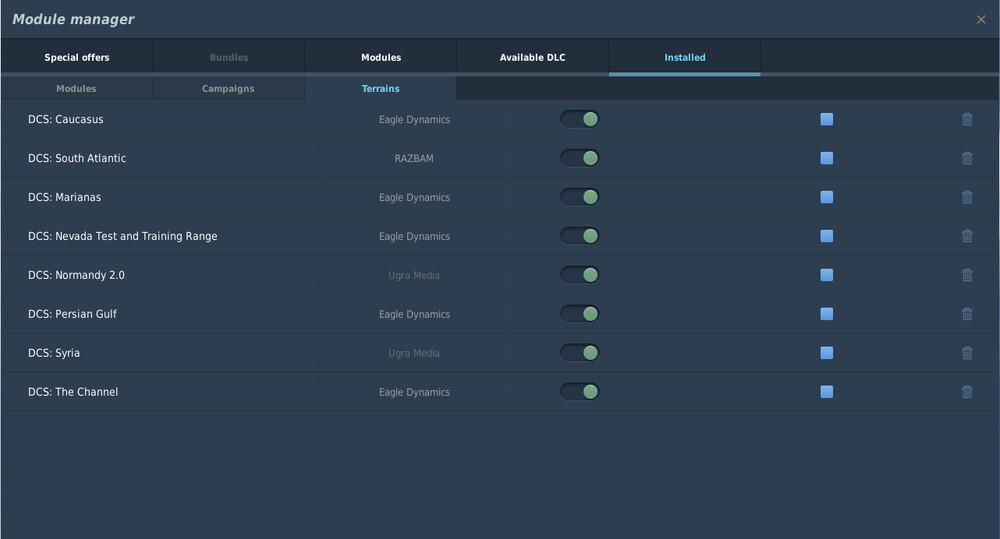
Task: Select the Modules sub-tab under Installed
Action: click(76, 89)
